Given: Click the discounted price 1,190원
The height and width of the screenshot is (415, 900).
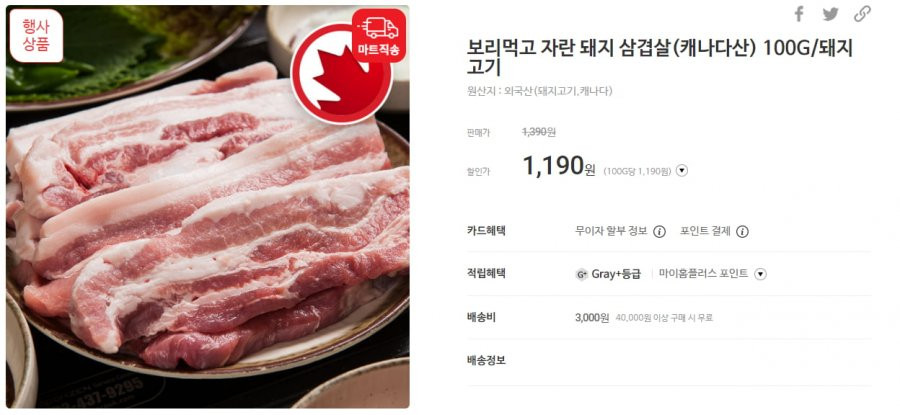Looking at the screenshot, I should pyautogui.click(x=559, y=166).
